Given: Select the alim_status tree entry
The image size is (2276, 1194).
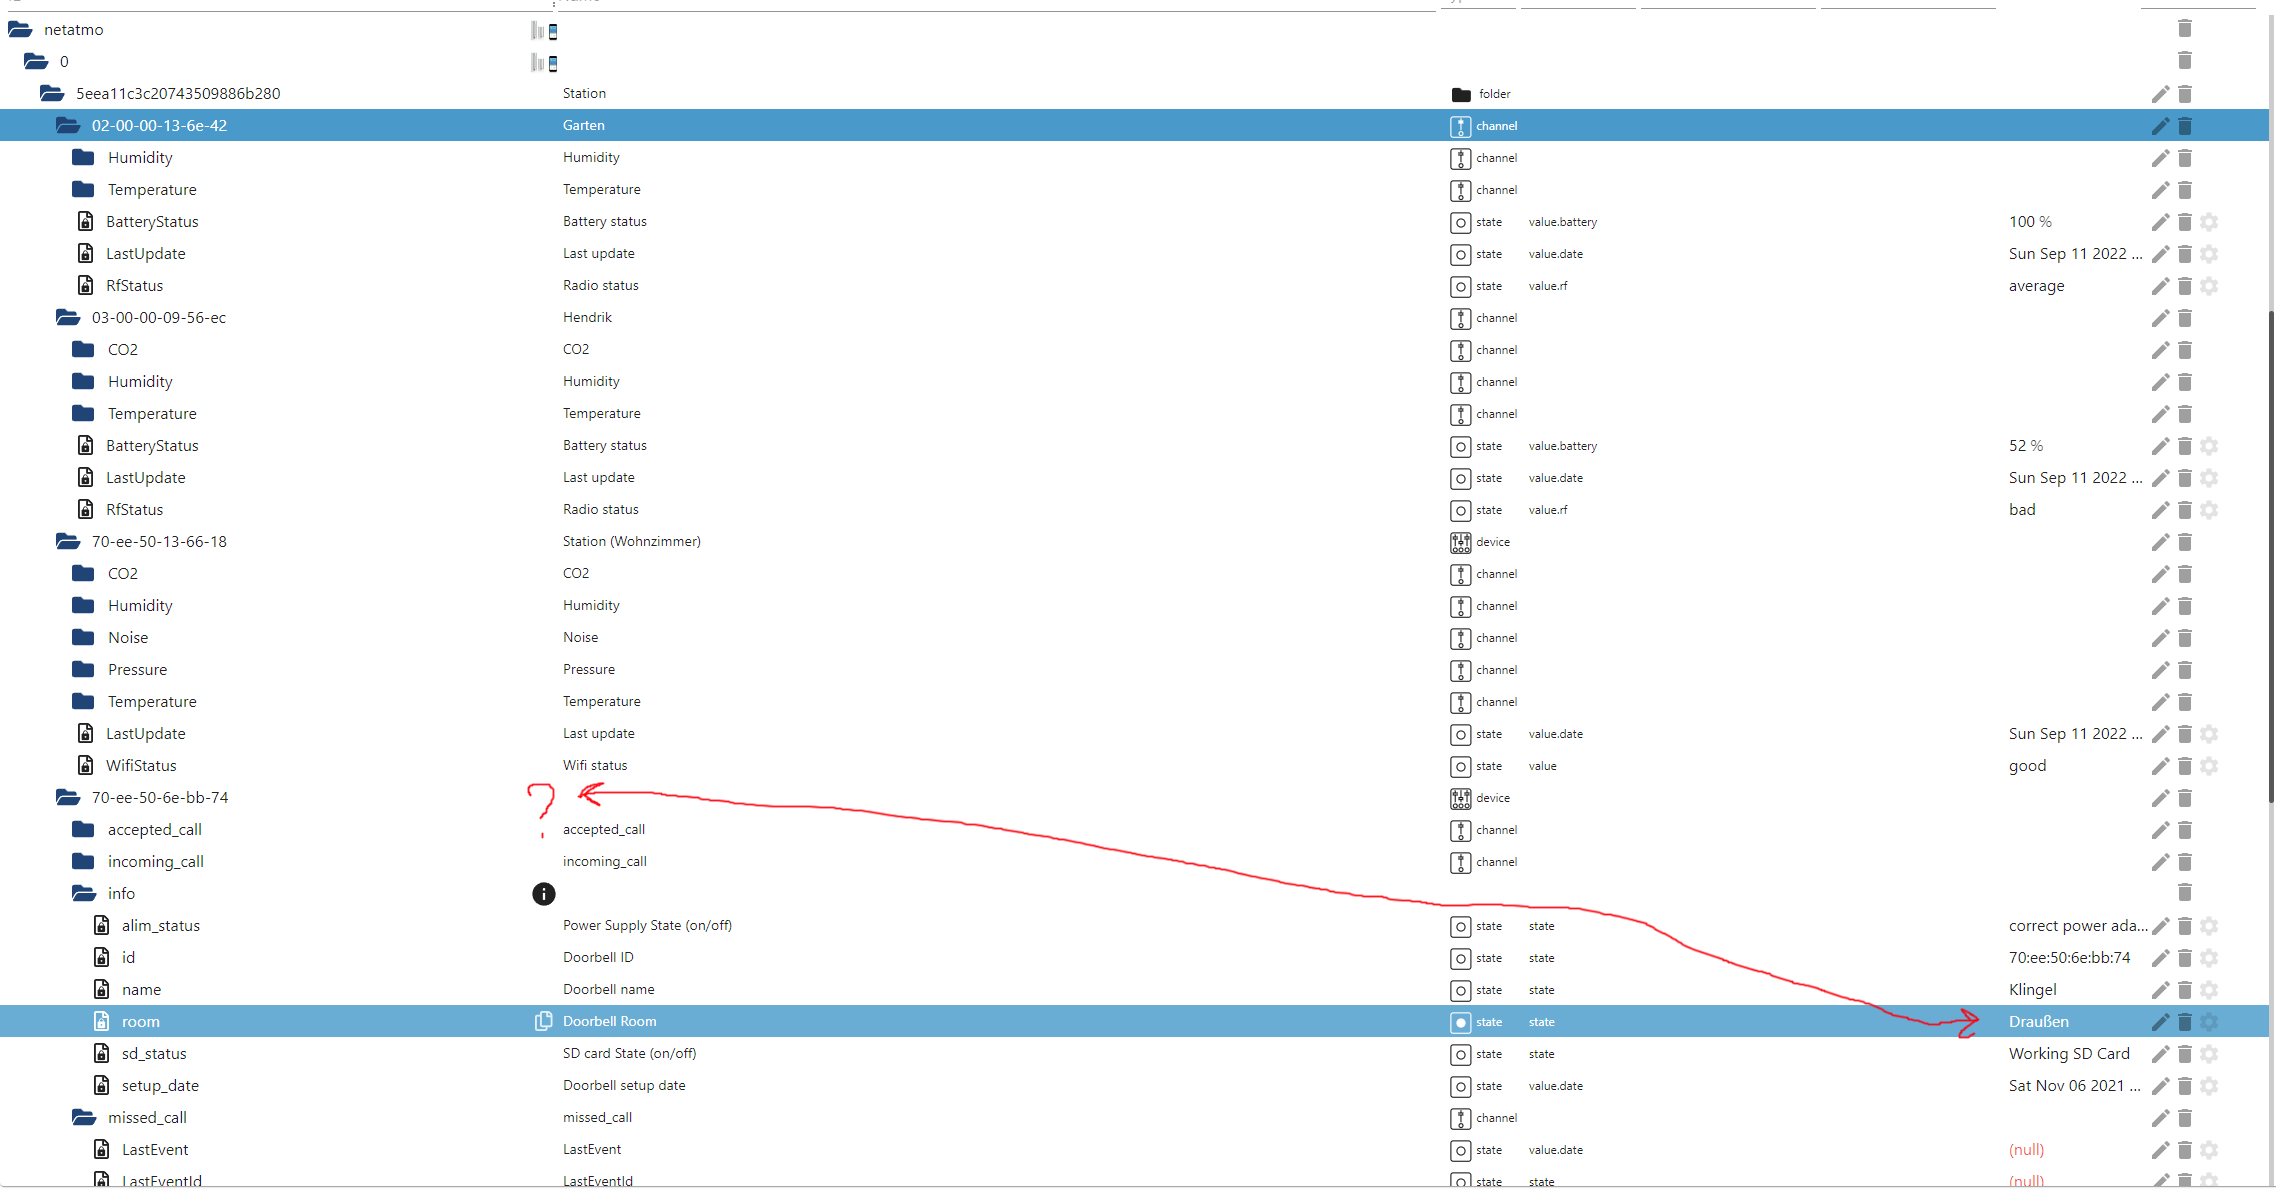Looking at the screenshot, I should tap(161, 926).
